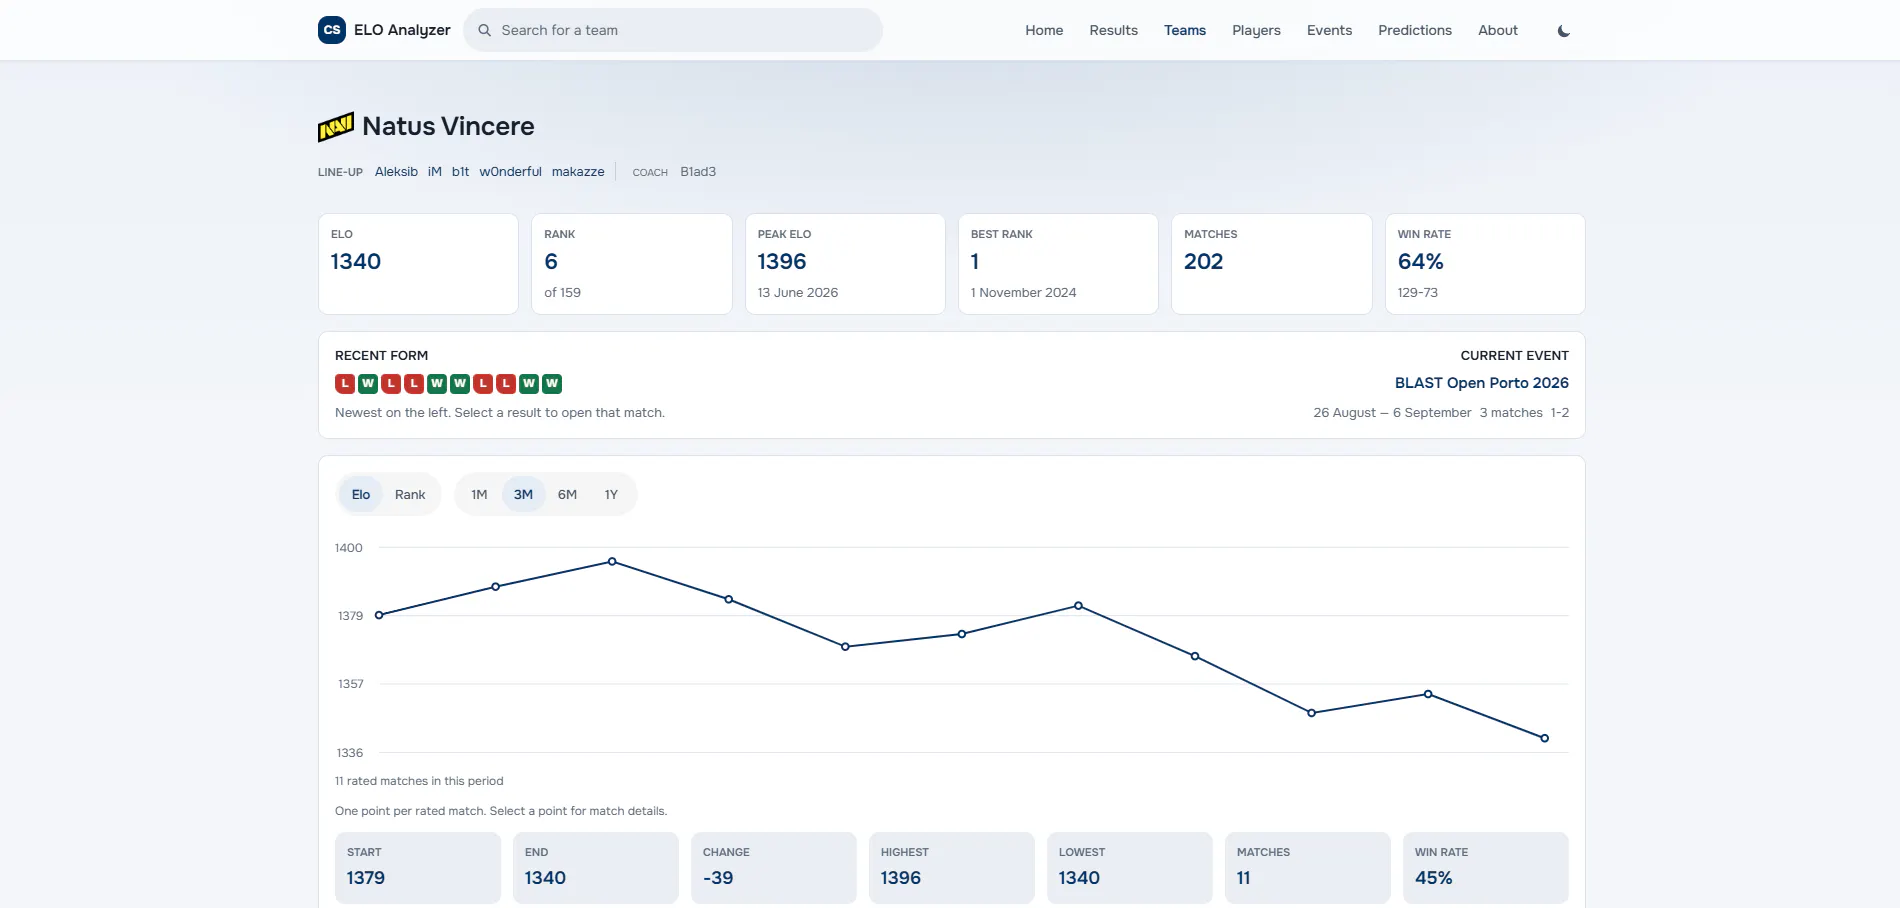Click the 1357 y-axis label
The image size is (1900, 908).
[x=350, y=684]
